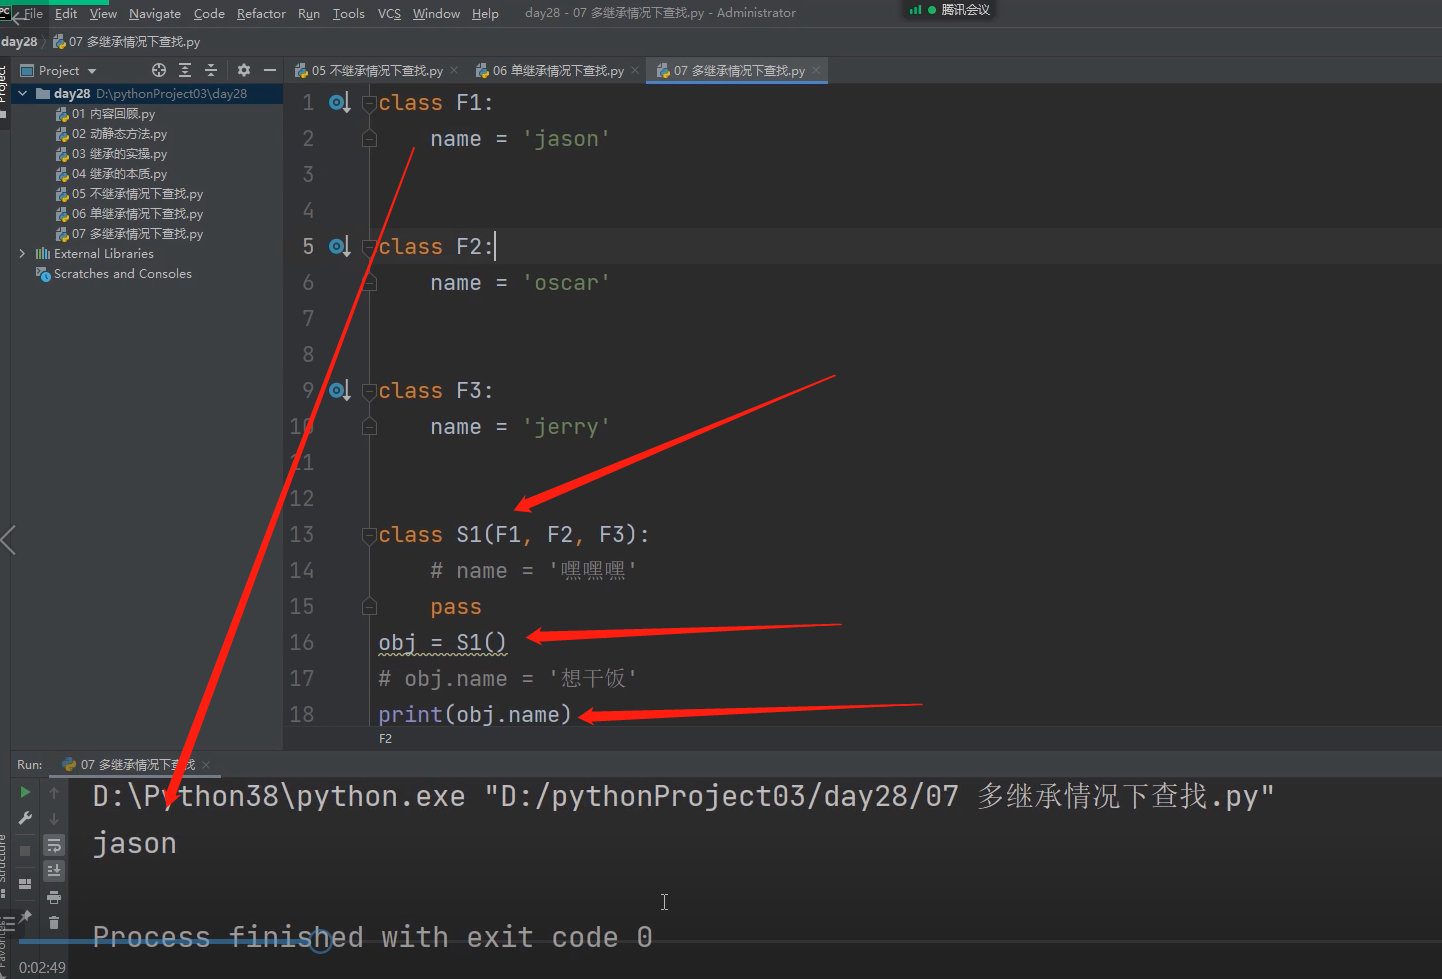This screenshot has height=979, width=1442.
Task: Click the fold end marker at name = 'jason'
Action: 369,139
